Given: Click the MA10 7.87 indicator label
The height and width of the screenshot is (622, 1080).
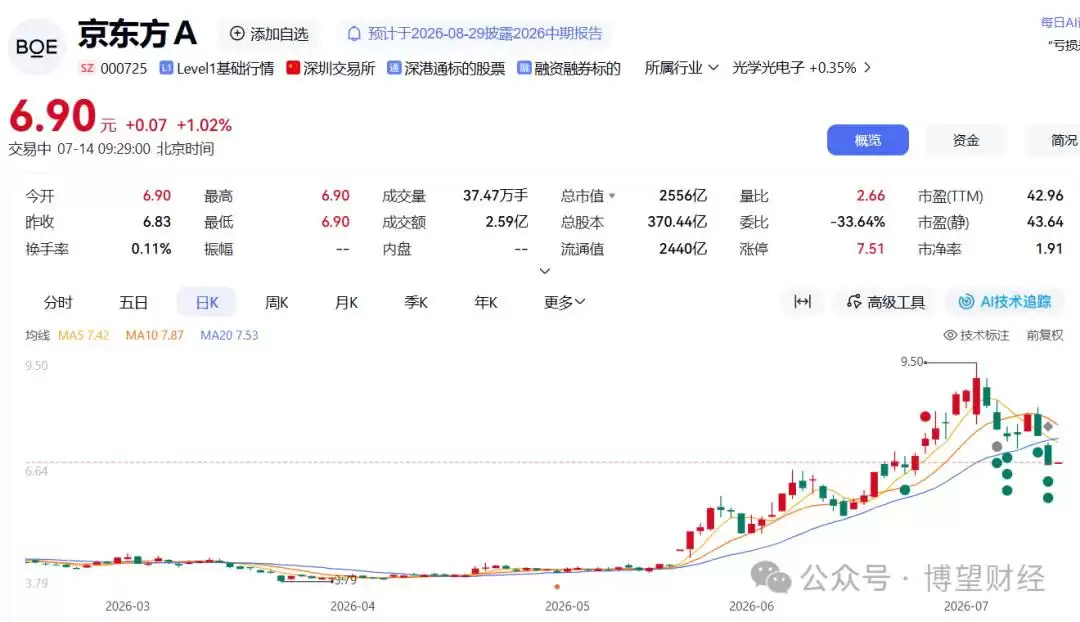Looking at the screenshot, I should [154, 335].
